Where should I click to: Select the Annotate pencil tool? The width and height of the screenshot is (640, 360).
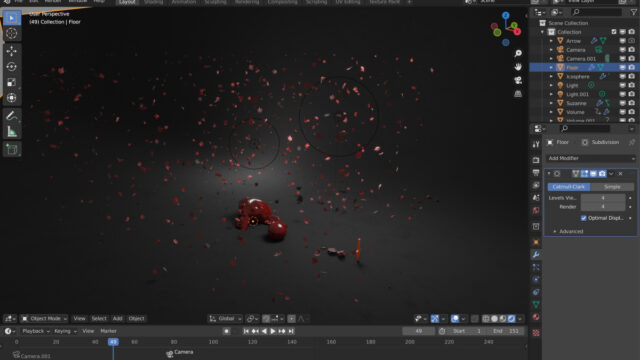11,116
